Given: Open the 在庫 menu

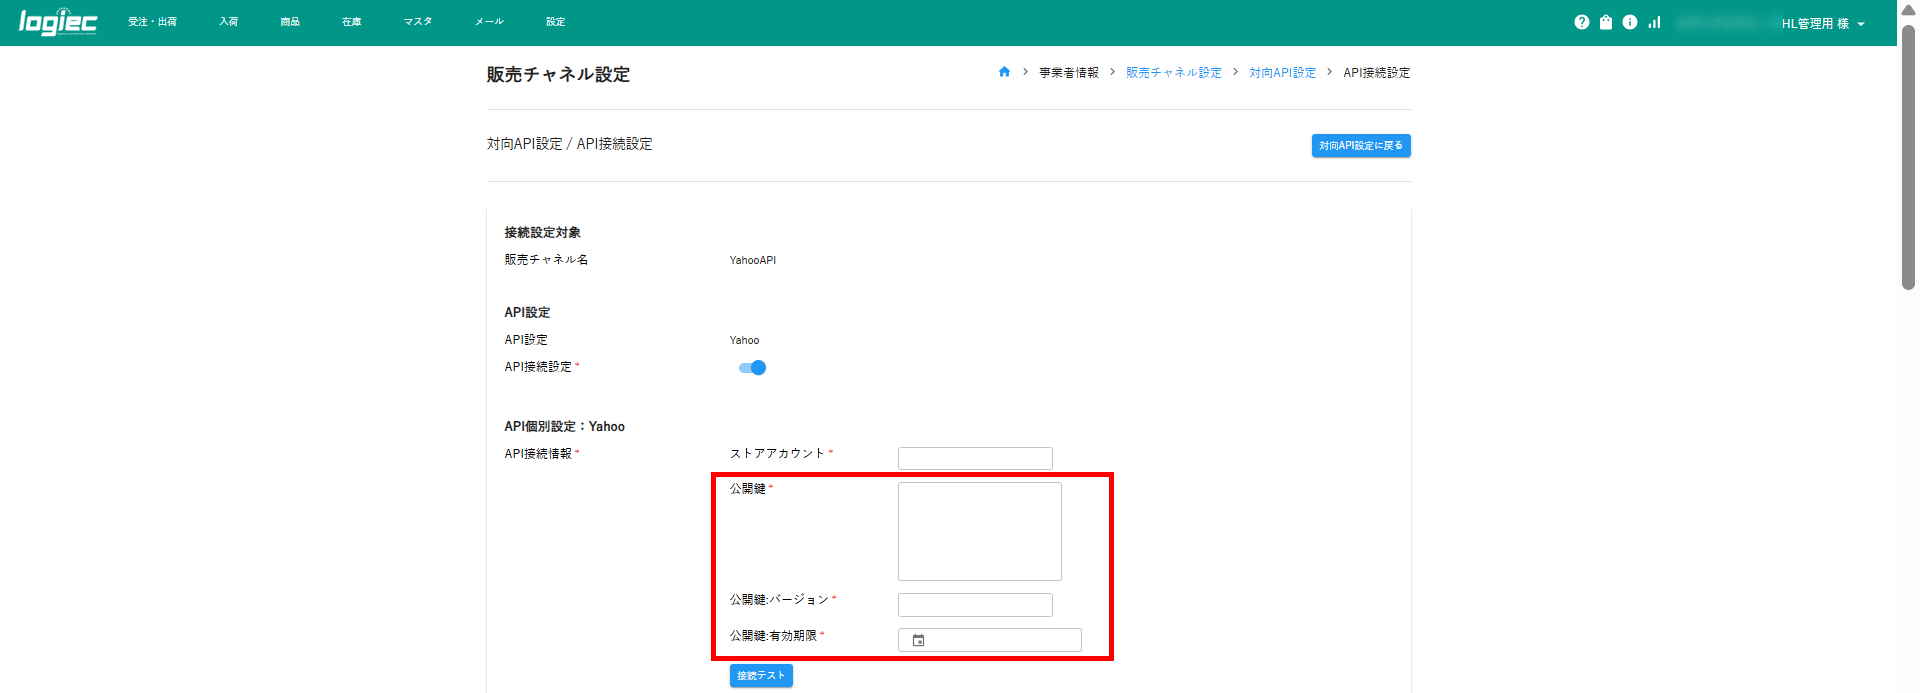Looking at the screenshot, I should [x=351, y=22].
